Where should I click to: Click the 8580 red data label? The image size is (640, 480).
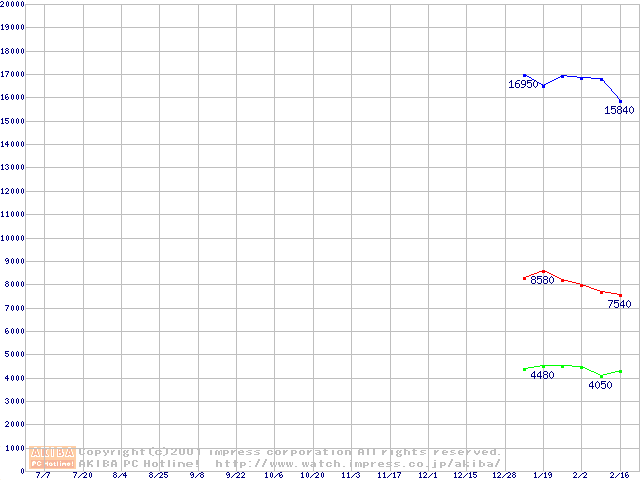tap(542, 281)
